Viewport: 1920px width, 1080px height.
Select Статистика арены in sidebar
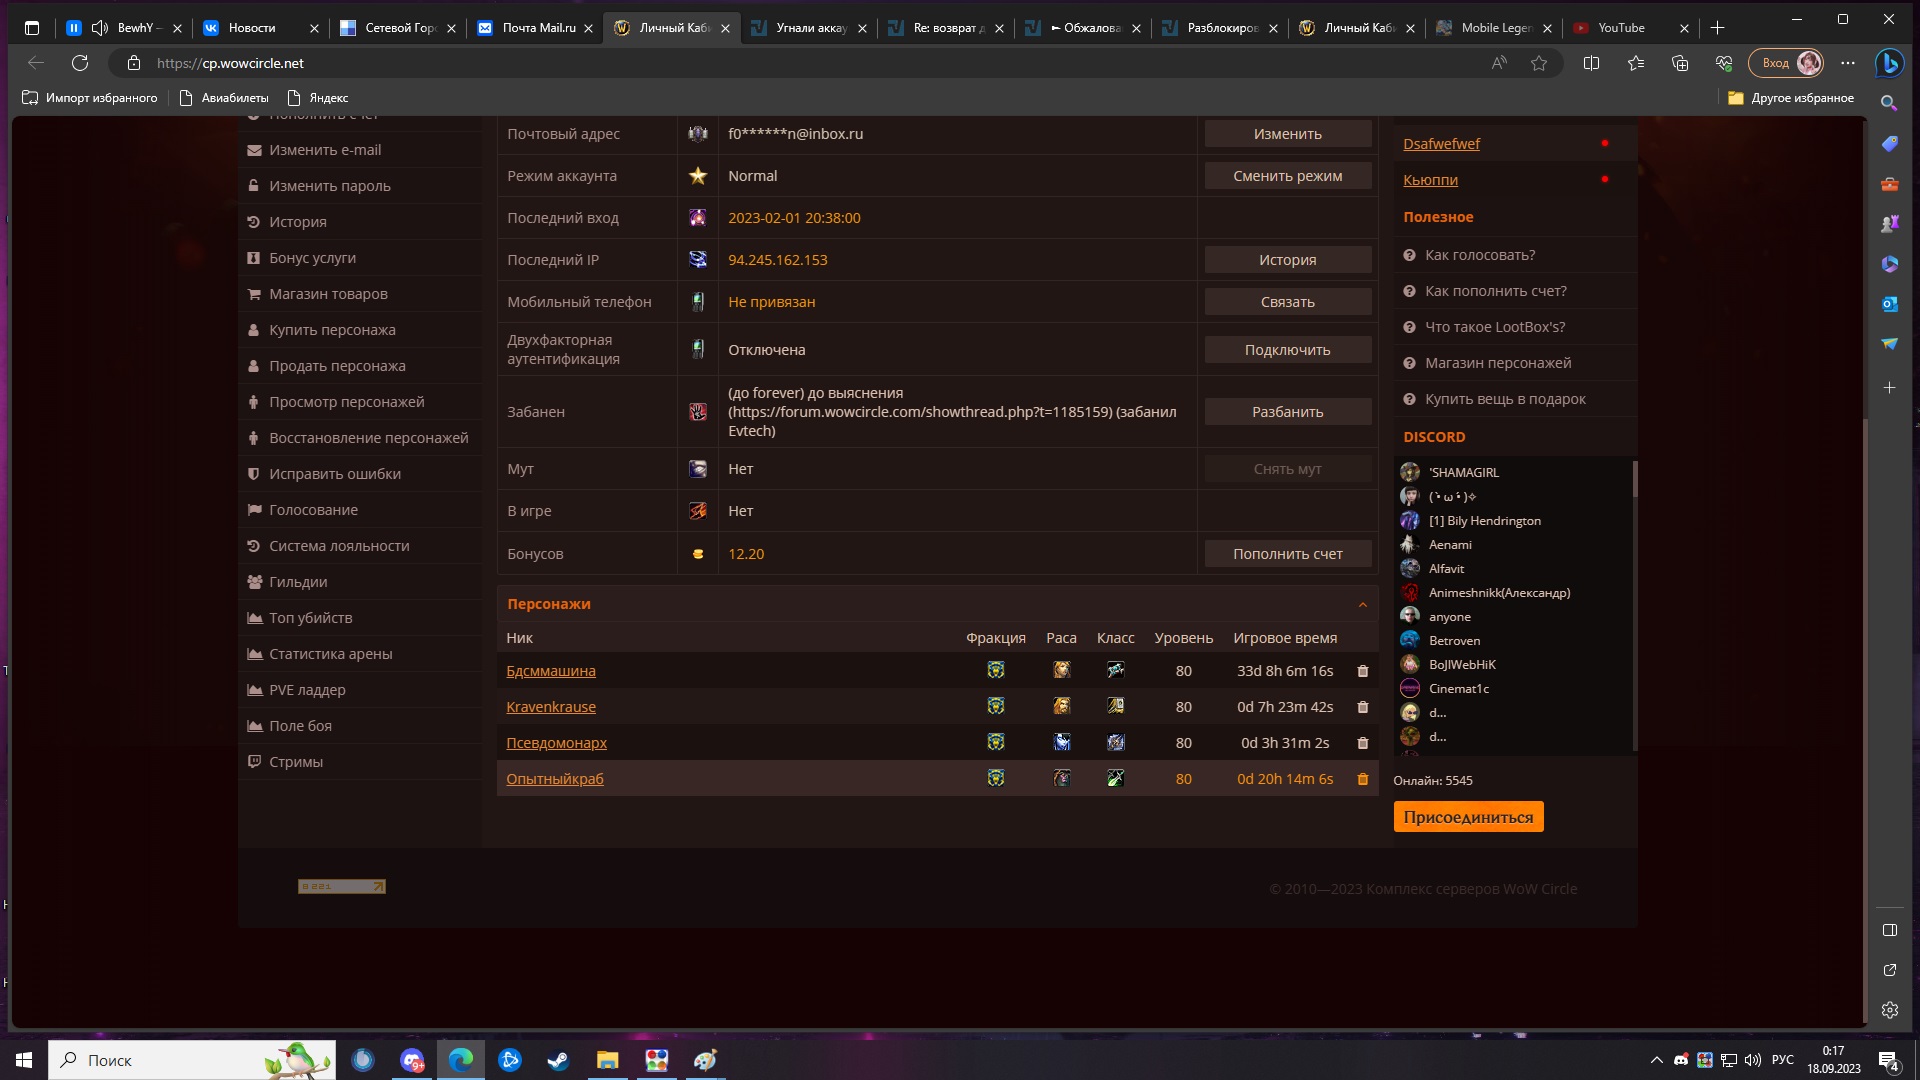click(330, 654)
